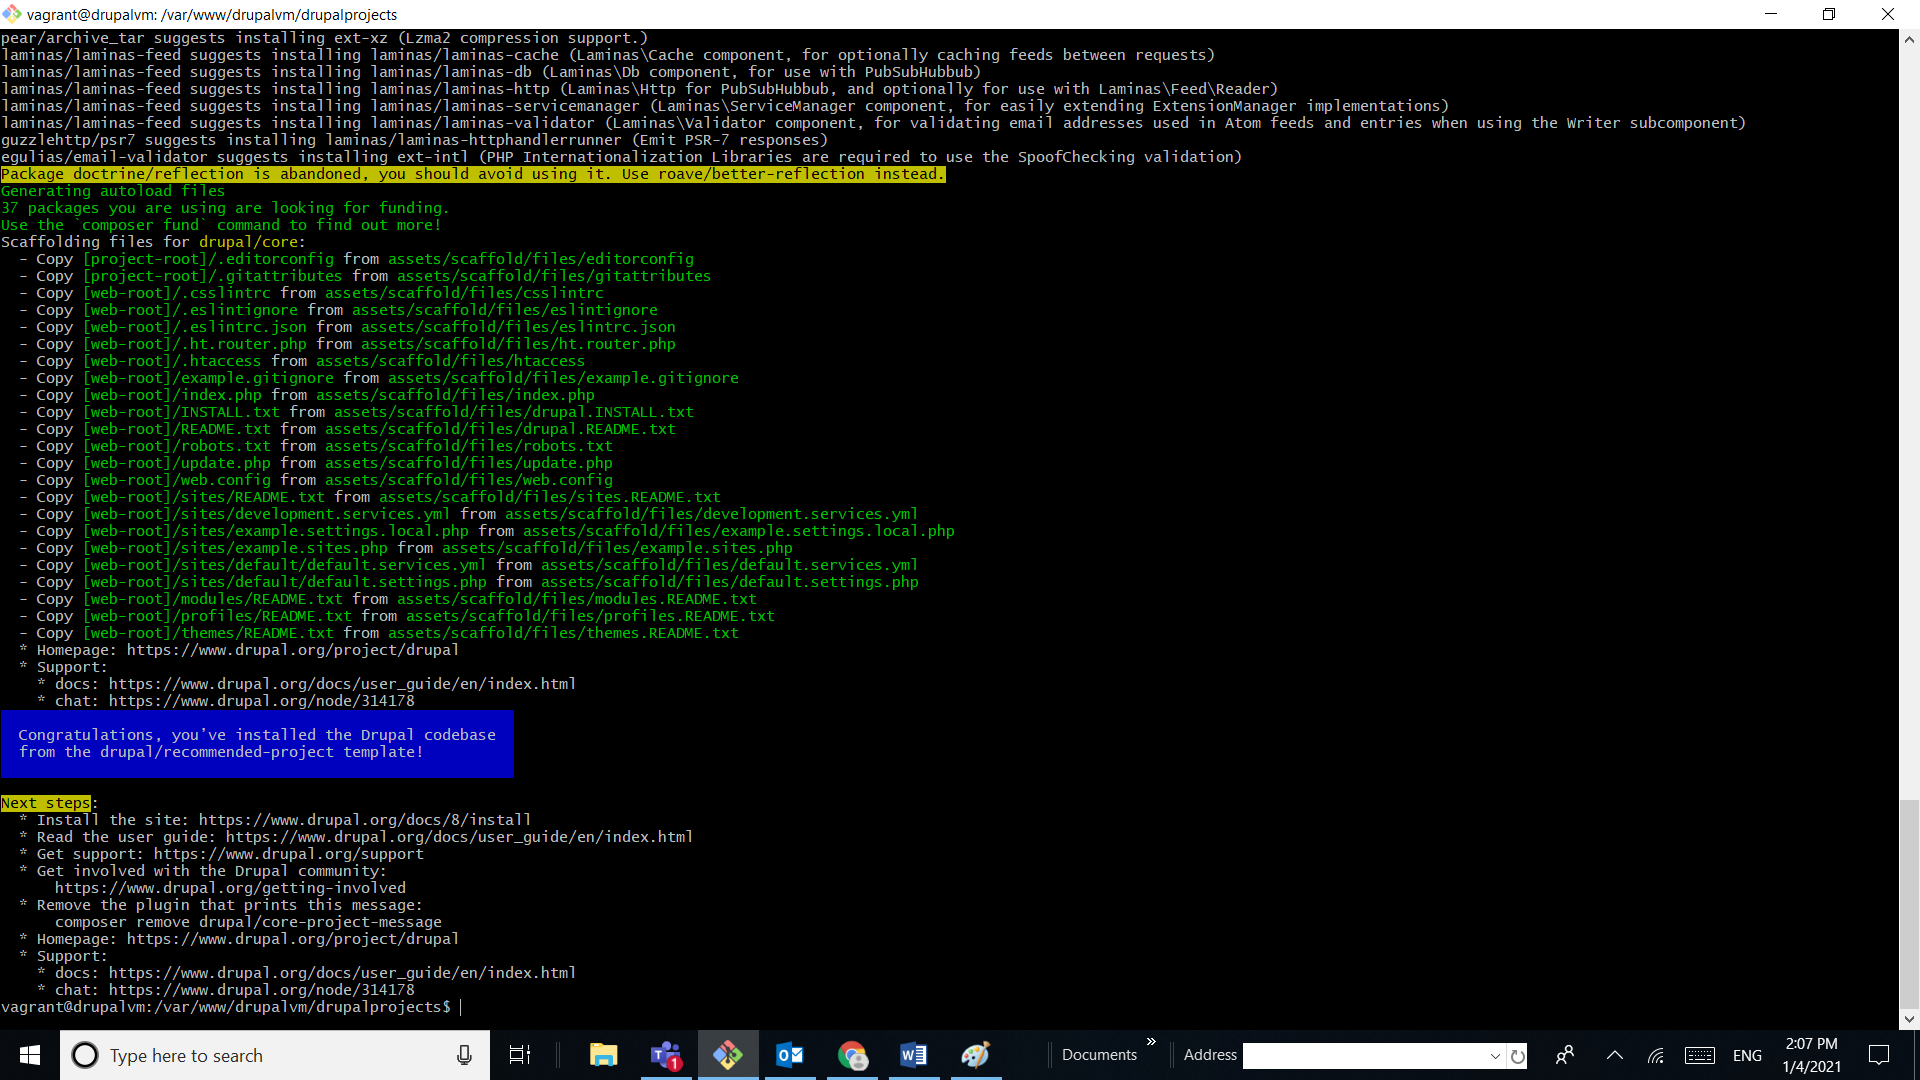Open Outlook from taskbar
1920x1080 pixels.
[x=790, y=1055]
